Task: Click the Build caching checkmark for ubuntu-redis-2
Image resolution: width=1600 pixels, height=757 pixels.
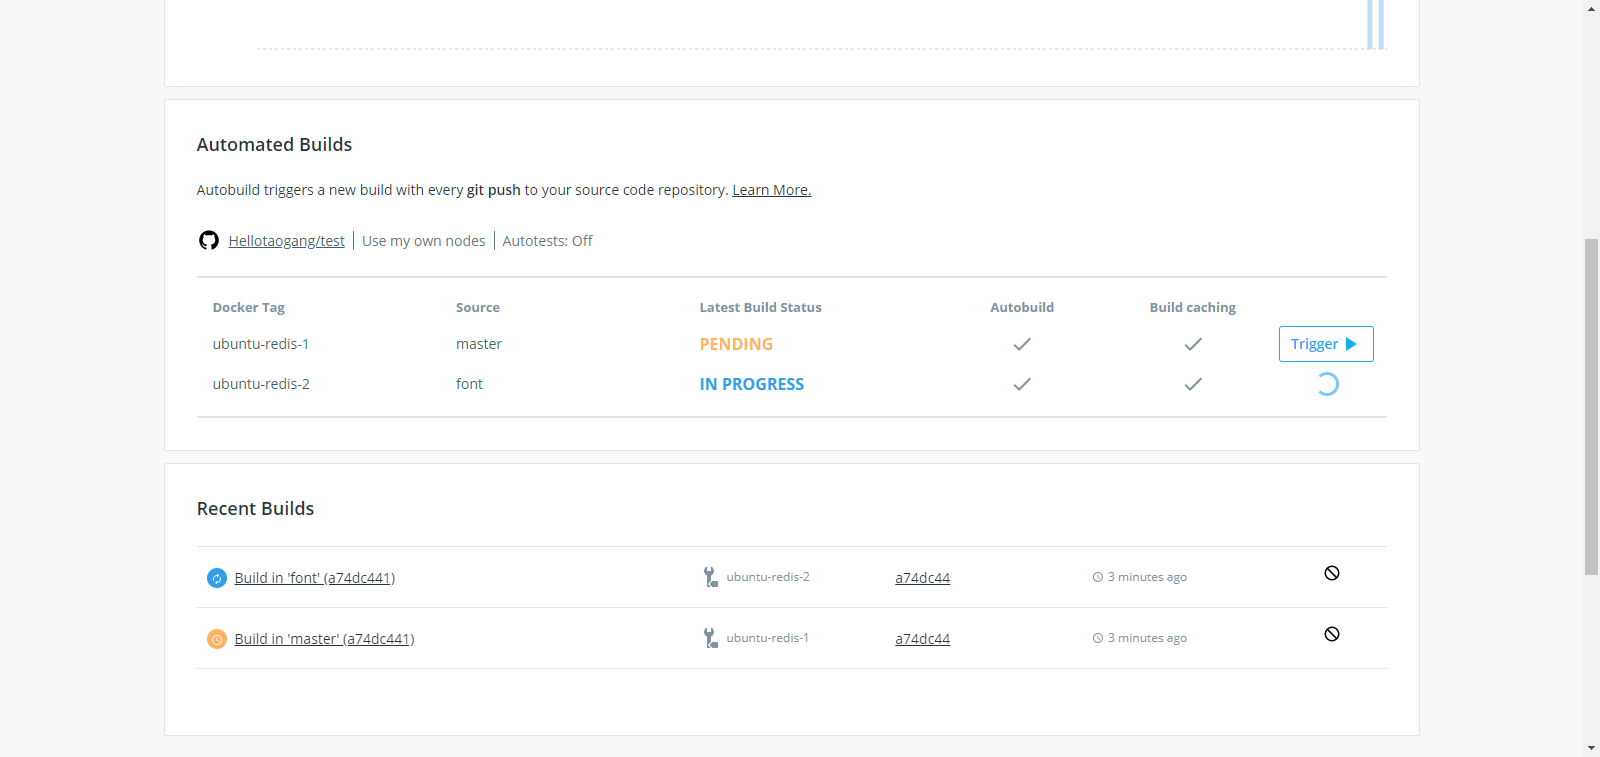Action: pos(1193,384)
